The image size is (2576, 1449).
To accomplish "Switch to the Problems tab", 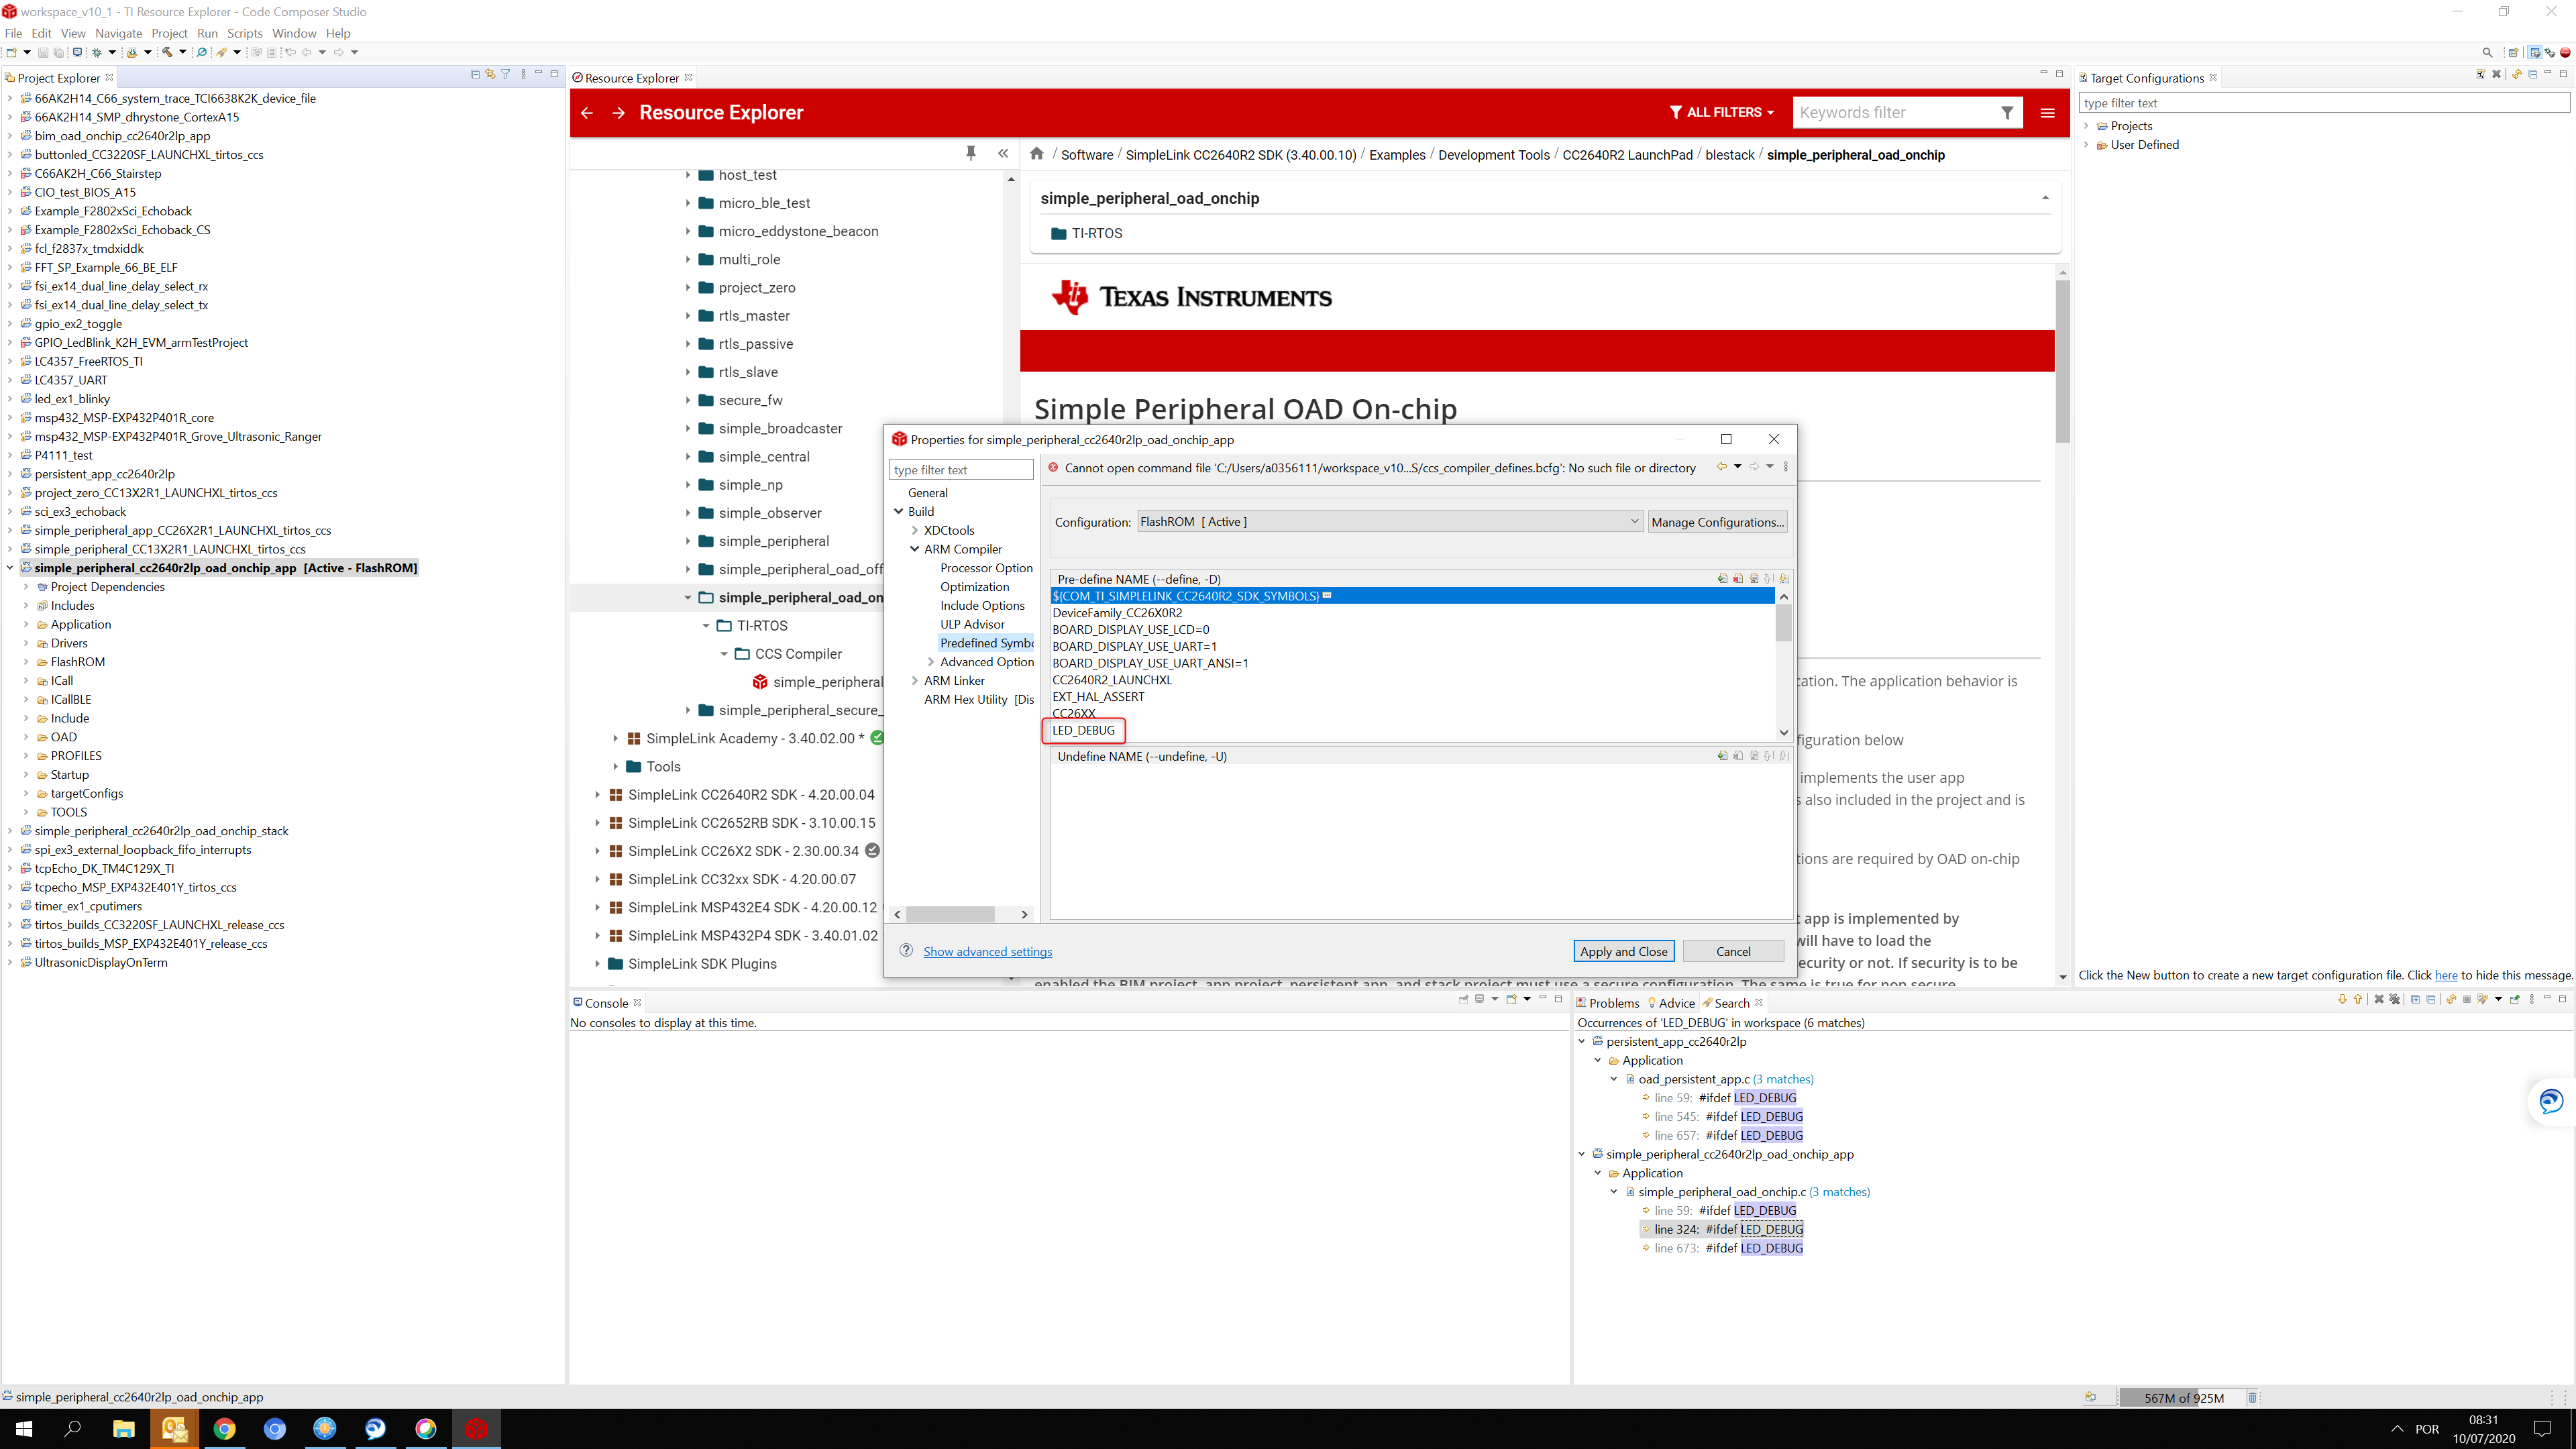I will [1607, 1003].
